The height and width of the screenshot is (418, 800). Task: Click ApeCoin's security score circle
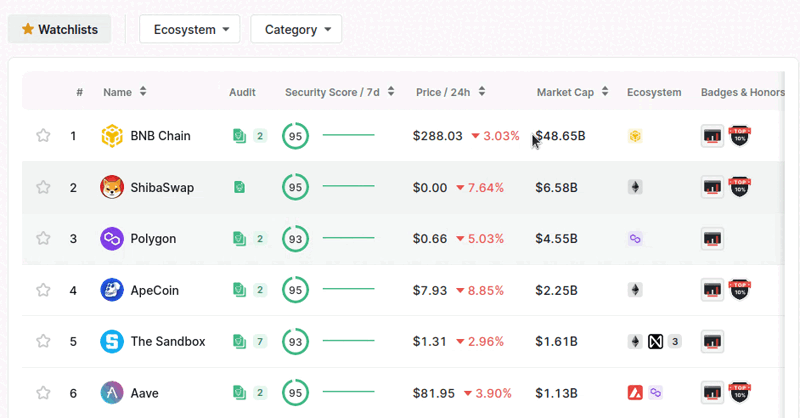[295, 290]
